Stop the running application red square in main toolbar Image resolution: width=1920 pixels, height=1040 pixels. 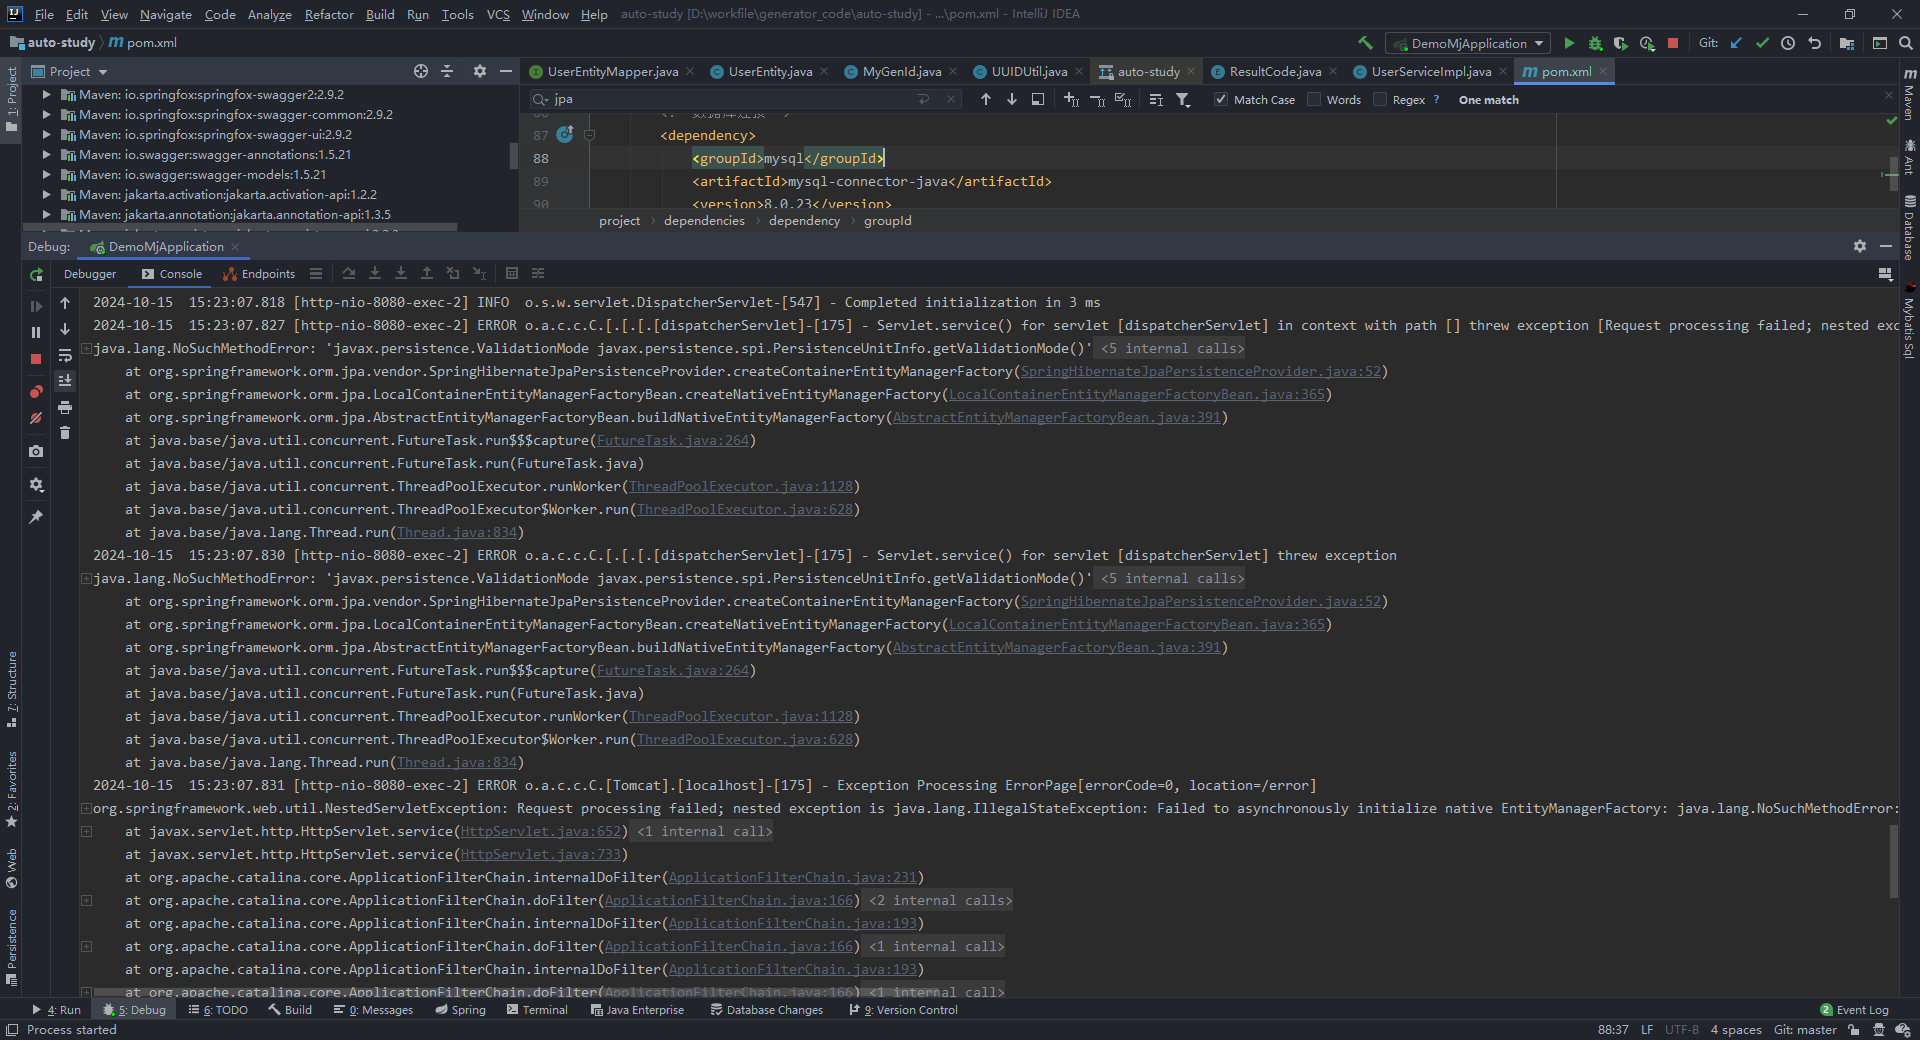tap(1673, 43)
